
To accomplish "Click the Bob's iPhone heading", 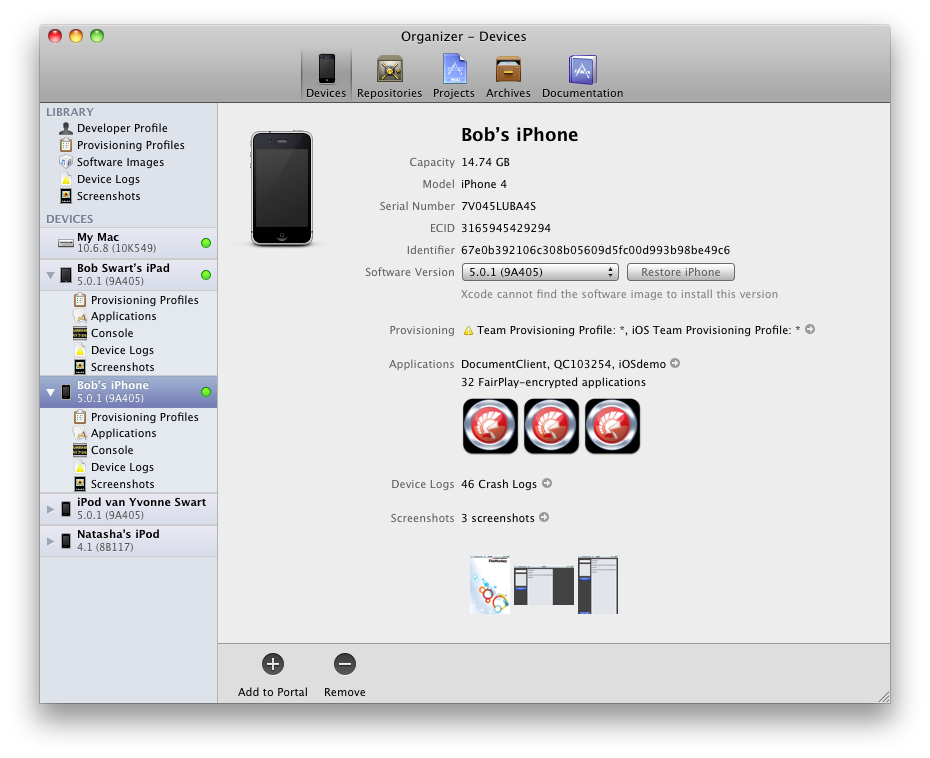I will [520, 135].
